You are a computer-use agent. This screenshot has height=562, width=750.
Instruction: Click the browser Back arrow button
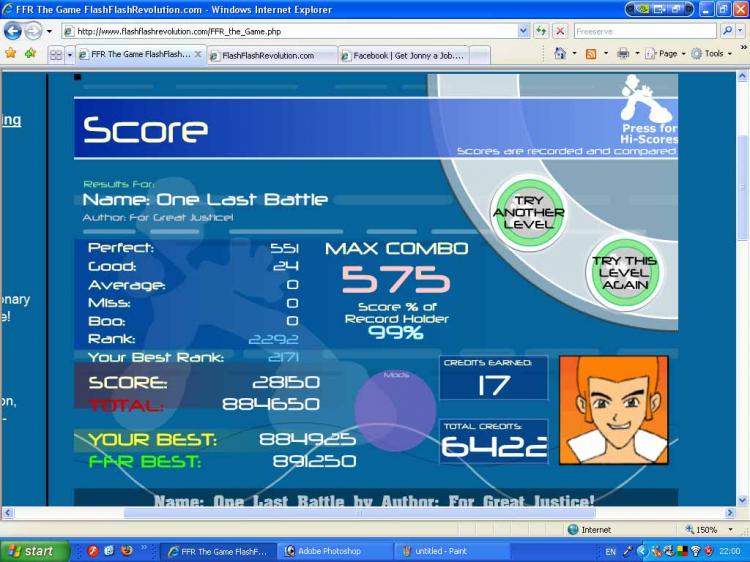pos(13,32)
